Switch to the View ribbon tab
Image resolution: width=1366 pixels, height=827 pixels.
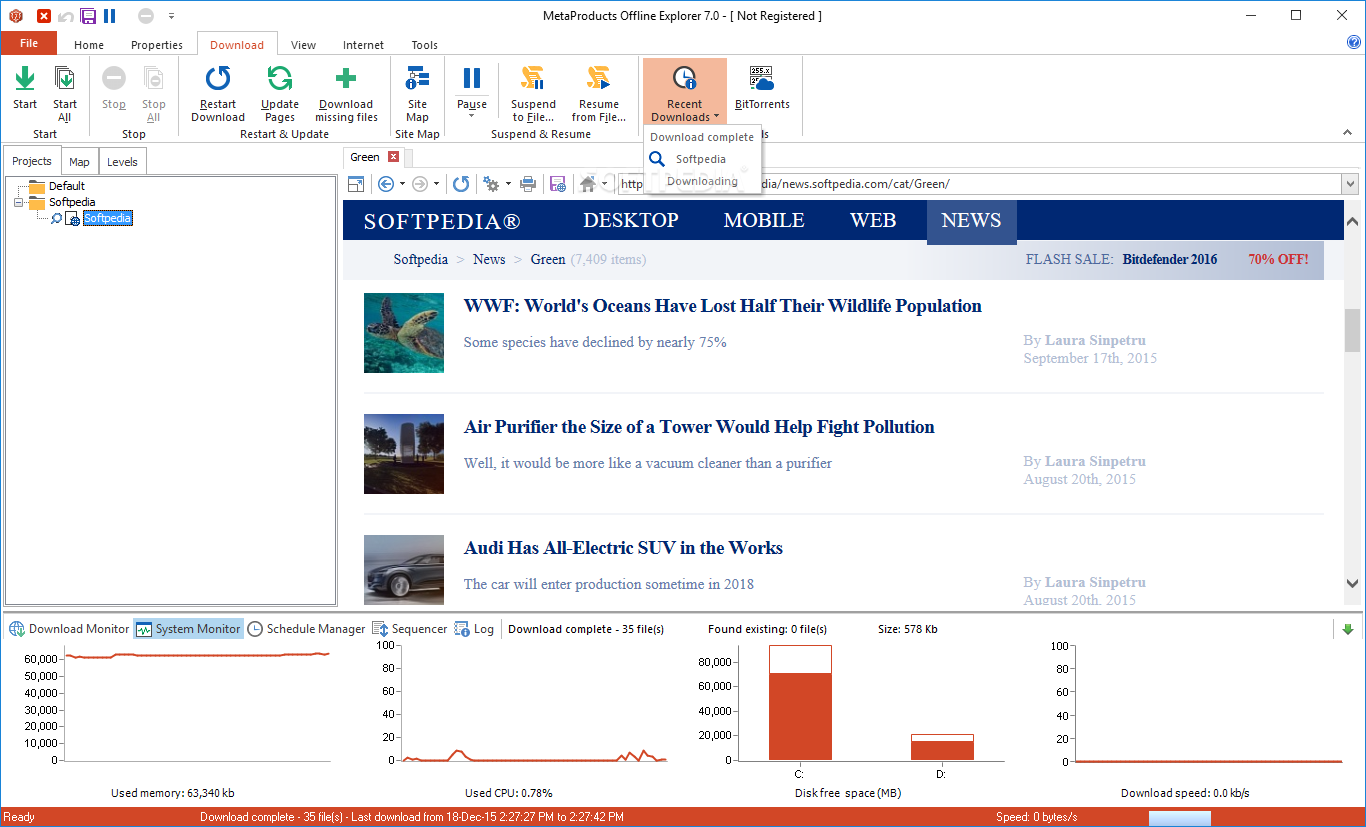303,45
